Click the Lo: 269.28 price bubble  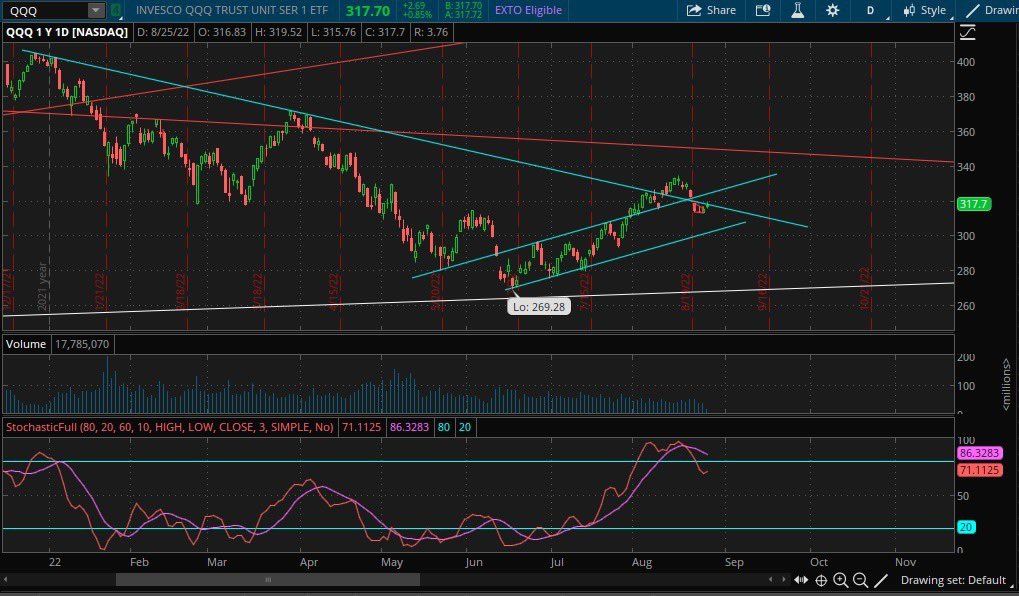pos(539,307)
